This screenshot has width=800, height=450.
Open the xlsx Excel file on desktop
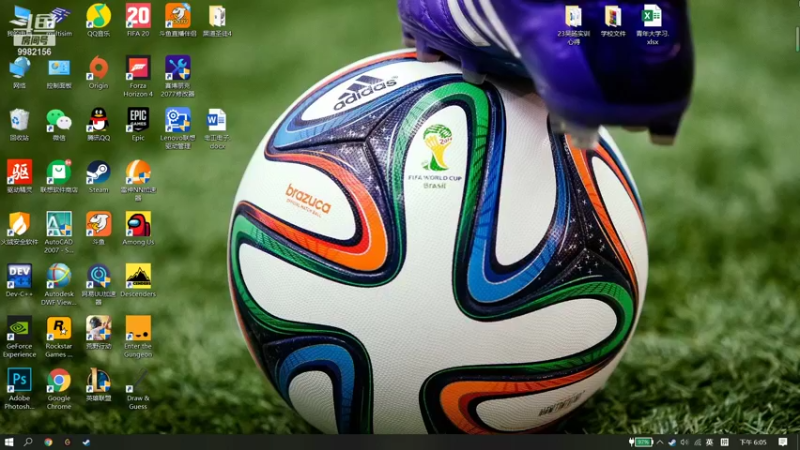[x=652, y=23]
